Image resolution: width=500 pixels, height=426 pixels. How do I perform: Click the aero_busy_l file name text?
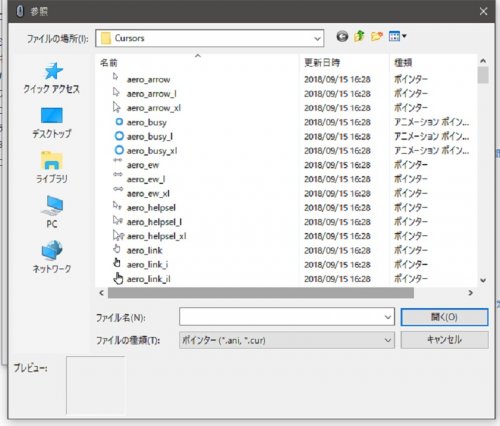[150, 137]
